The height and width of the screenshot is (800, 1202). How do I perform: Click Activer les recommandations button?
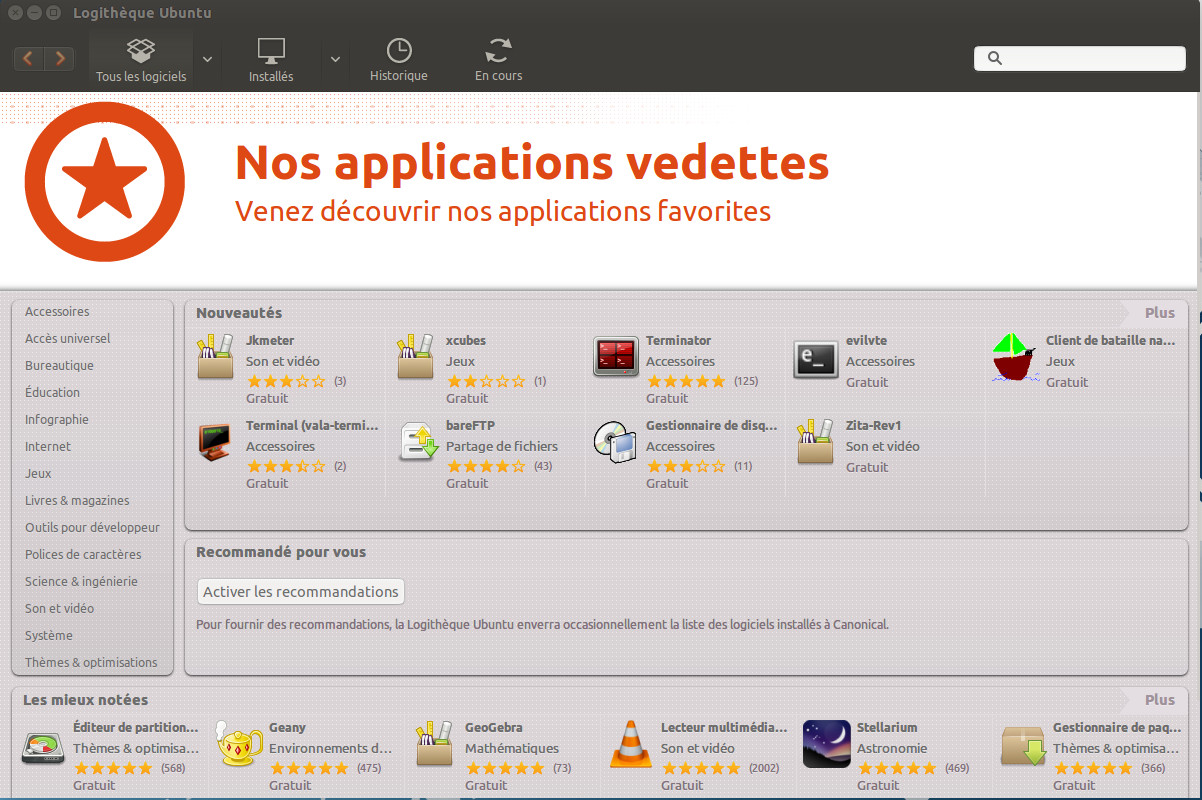[x=300, y=592]
